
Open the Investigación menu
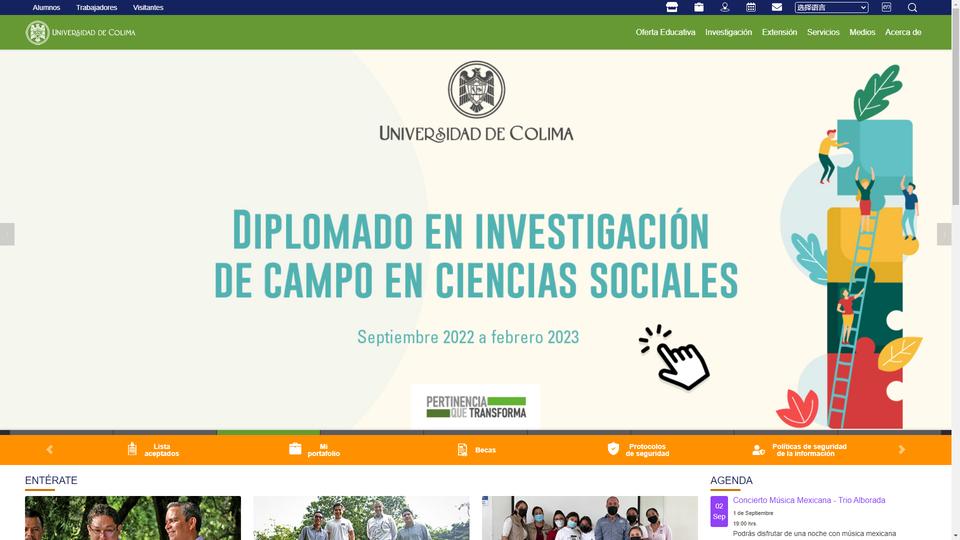(x=729, y=32)
